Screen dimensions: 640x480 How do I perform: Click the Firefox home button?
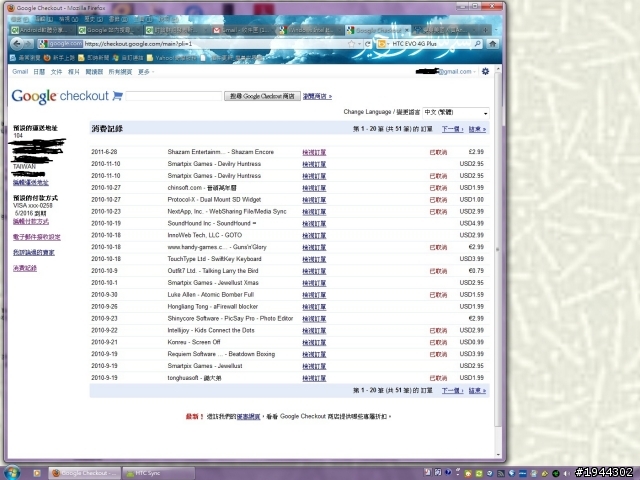[x=493, y=43]
